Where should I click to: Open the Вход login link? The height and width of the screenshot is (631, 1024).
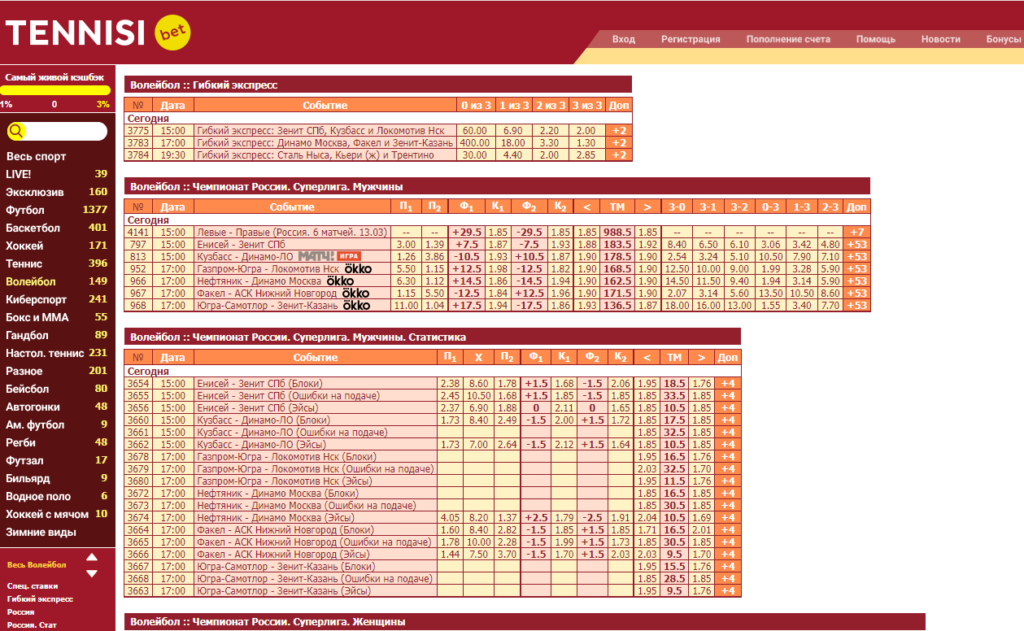(x=623, y=39)
